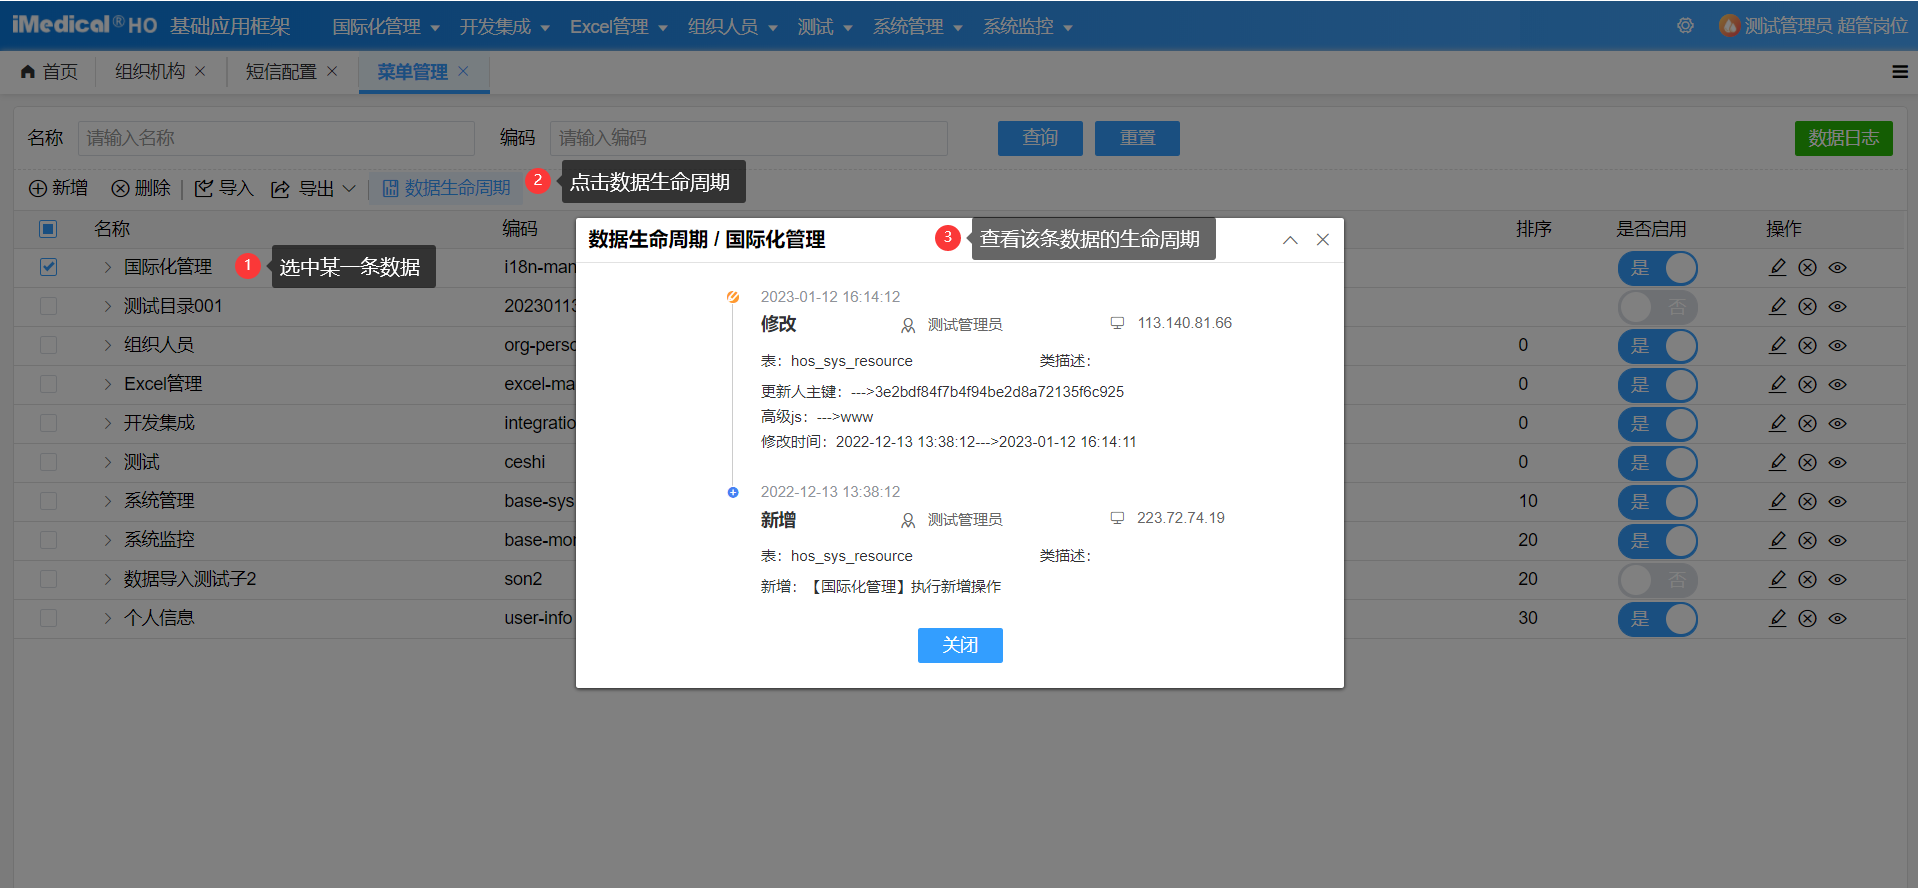Check the 组织人员 row checkbox
This screenshot has width=1918, height=888.
(x=48, y=345)
